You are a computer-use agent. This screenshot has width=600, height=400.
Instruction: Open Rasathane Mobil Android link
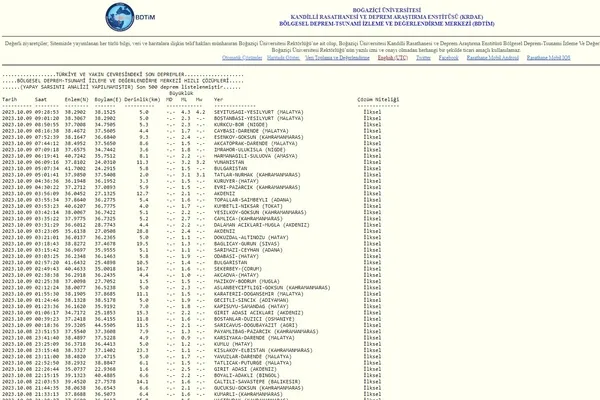coord(492,58)
